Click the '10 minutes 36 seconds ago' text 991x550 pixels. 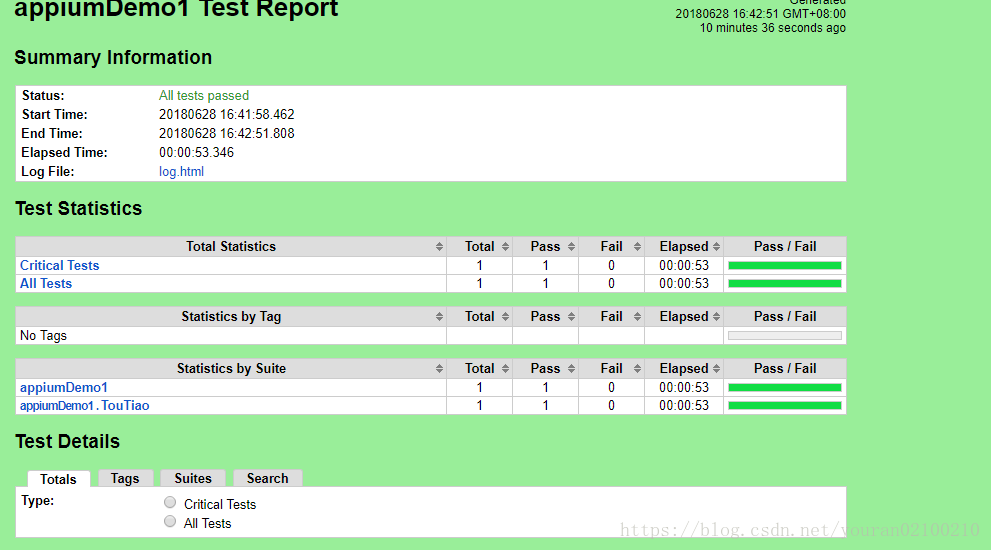[772, 28]
